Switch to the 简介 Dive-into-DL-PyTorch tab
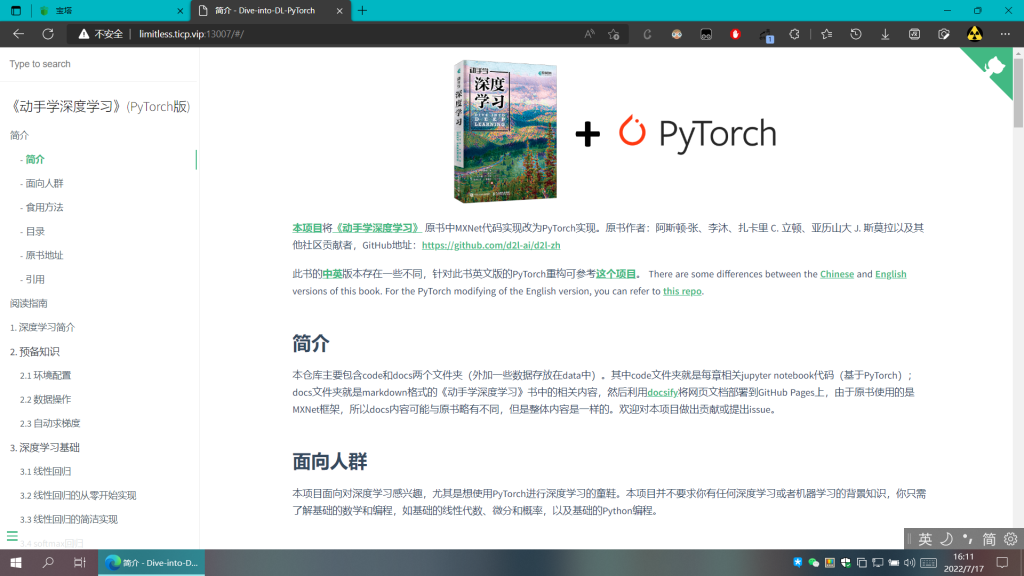This screenshot has width=1024, height=576. point(270,10)
